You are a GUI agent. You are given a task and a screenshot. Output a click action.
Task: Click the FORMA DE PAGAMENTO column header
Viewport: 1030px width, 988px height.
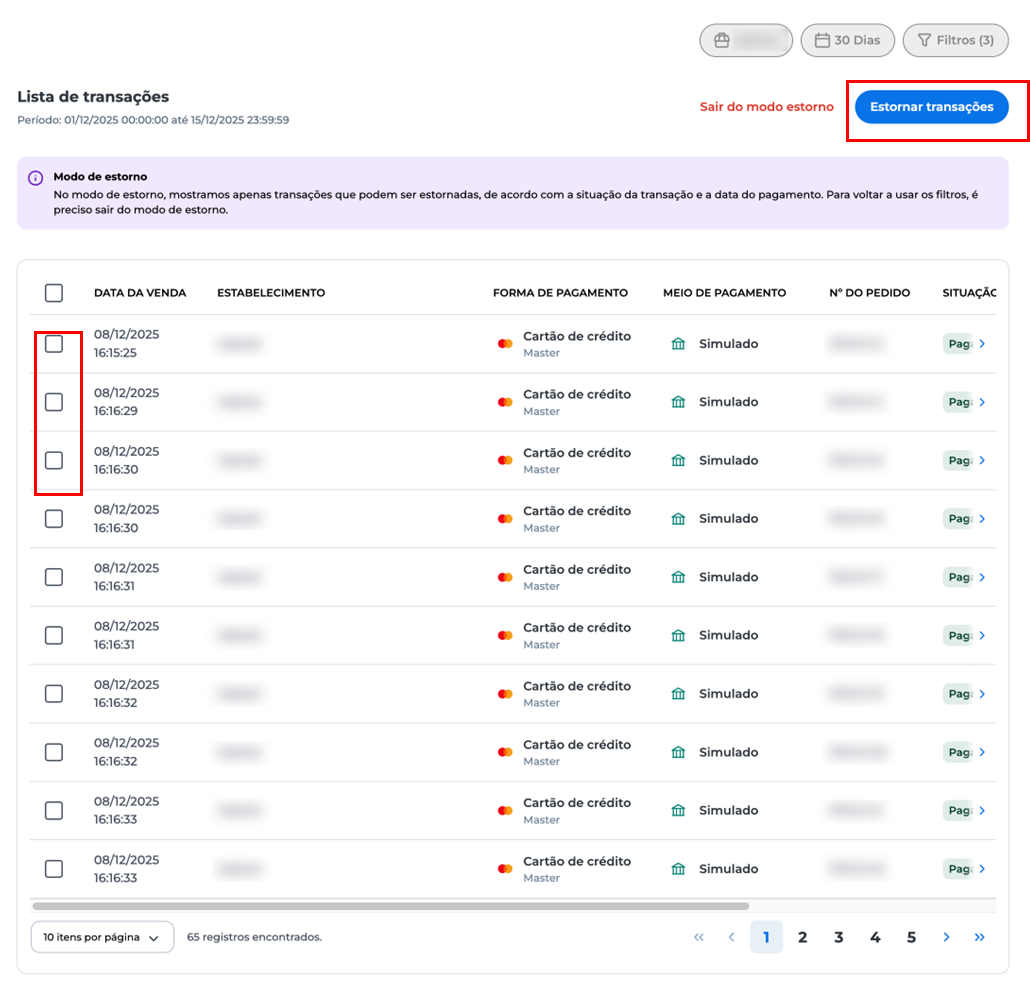tap(560, 293)
